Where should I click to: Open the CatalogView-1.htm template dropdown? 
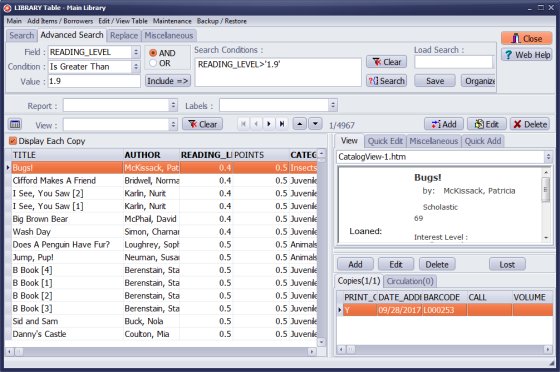548,157
